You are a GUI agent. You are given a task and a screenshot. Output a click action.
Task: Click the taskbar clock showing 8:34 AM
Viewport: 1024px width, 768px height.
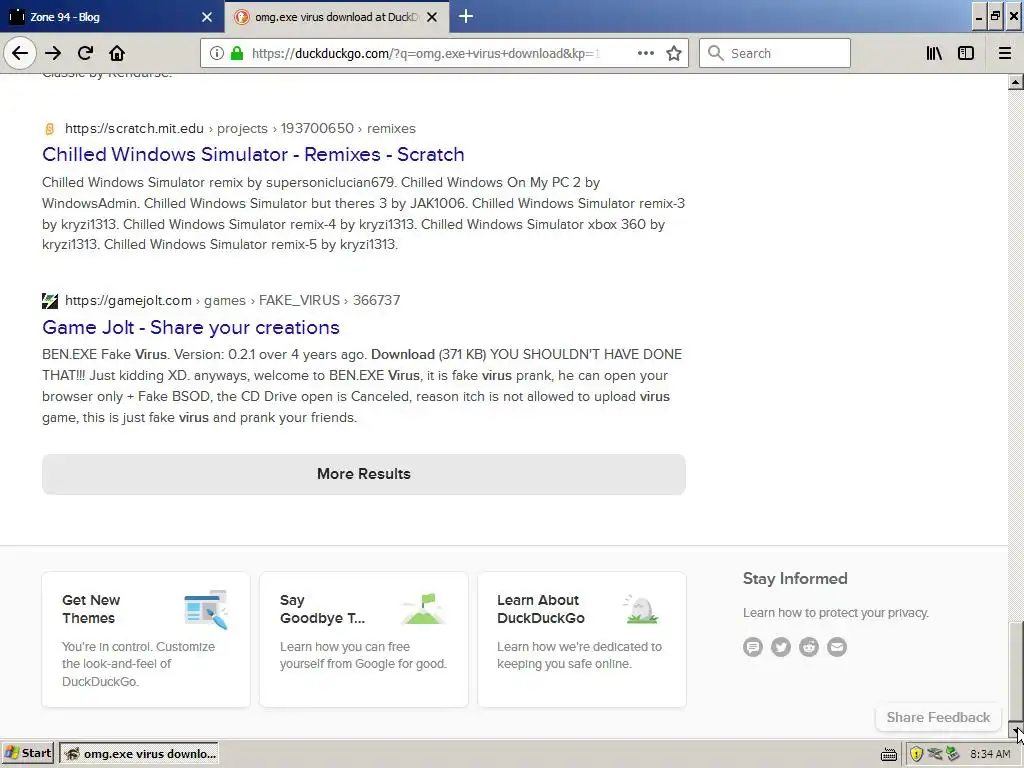coord(990,754)
